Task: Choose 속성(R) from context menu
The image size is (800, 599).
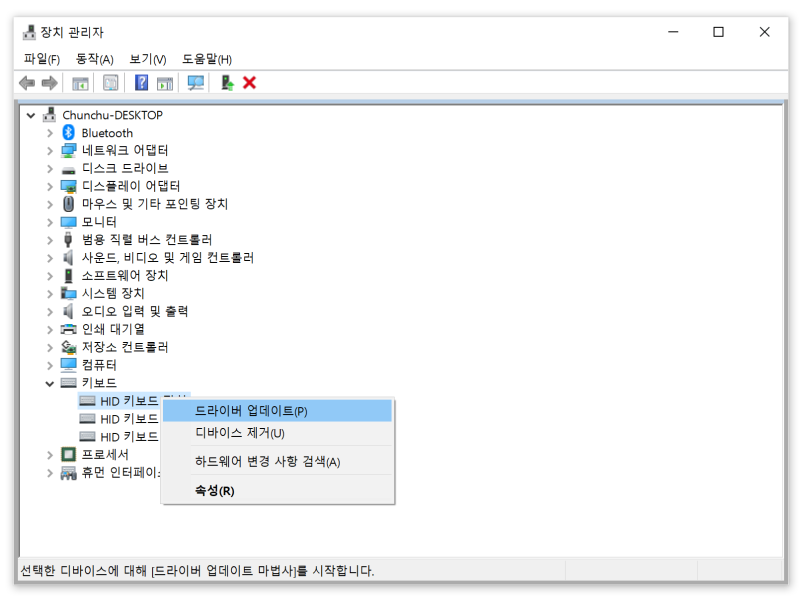Action: coord(278,490)
